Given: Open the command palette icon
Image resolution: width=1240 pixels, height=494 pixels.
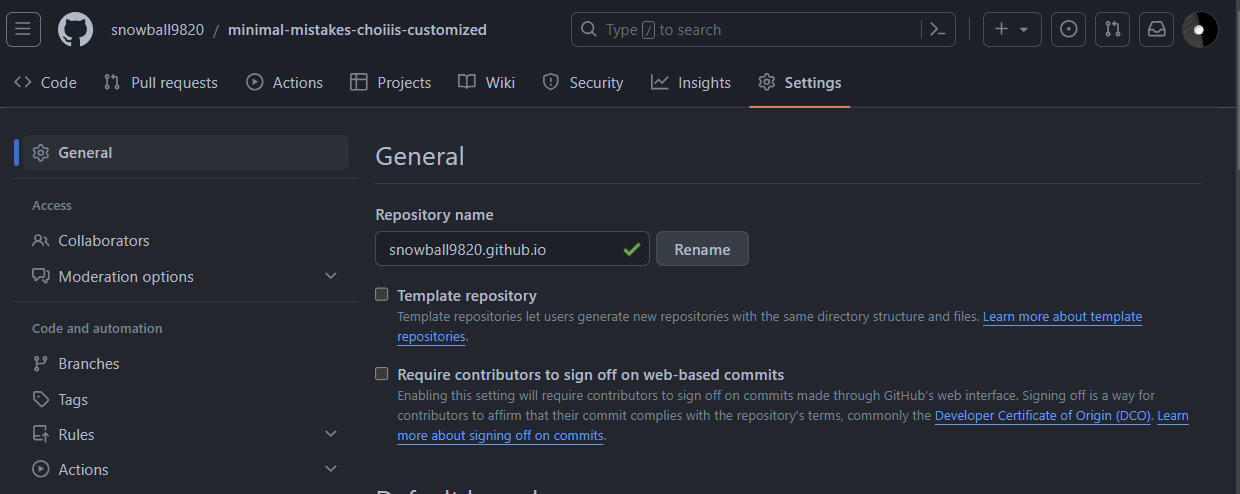Looking at the screenshot, I should pos(937,29).
